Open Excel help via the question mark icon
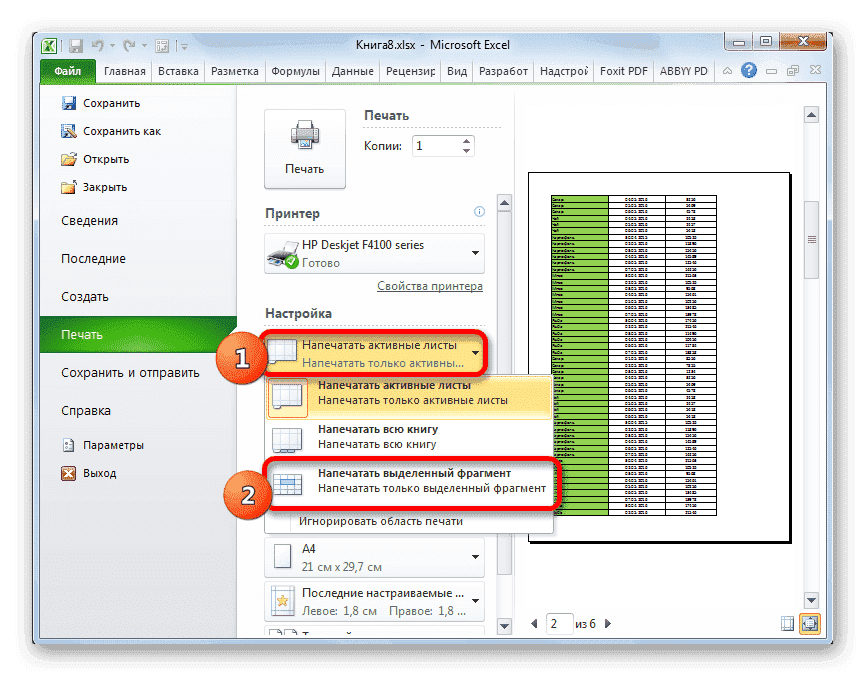Image resolution: width=865 pixels, height=676 pixels. click(749, 71)
